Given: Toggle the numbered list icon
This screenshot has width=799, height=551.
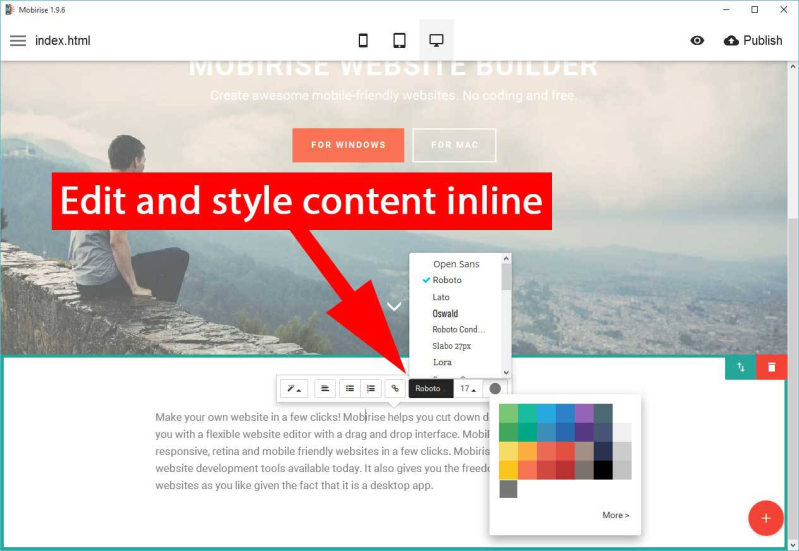Looking at the screenshot, I should (x=370, y=389).
